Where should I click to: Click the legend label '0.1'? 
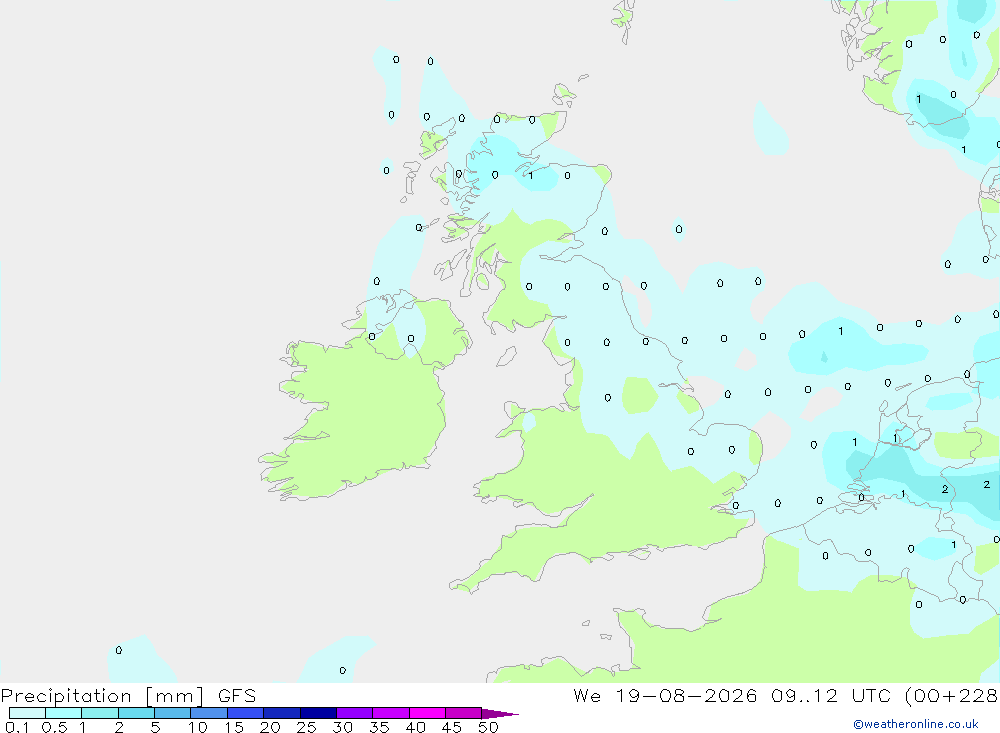(17, 727)
